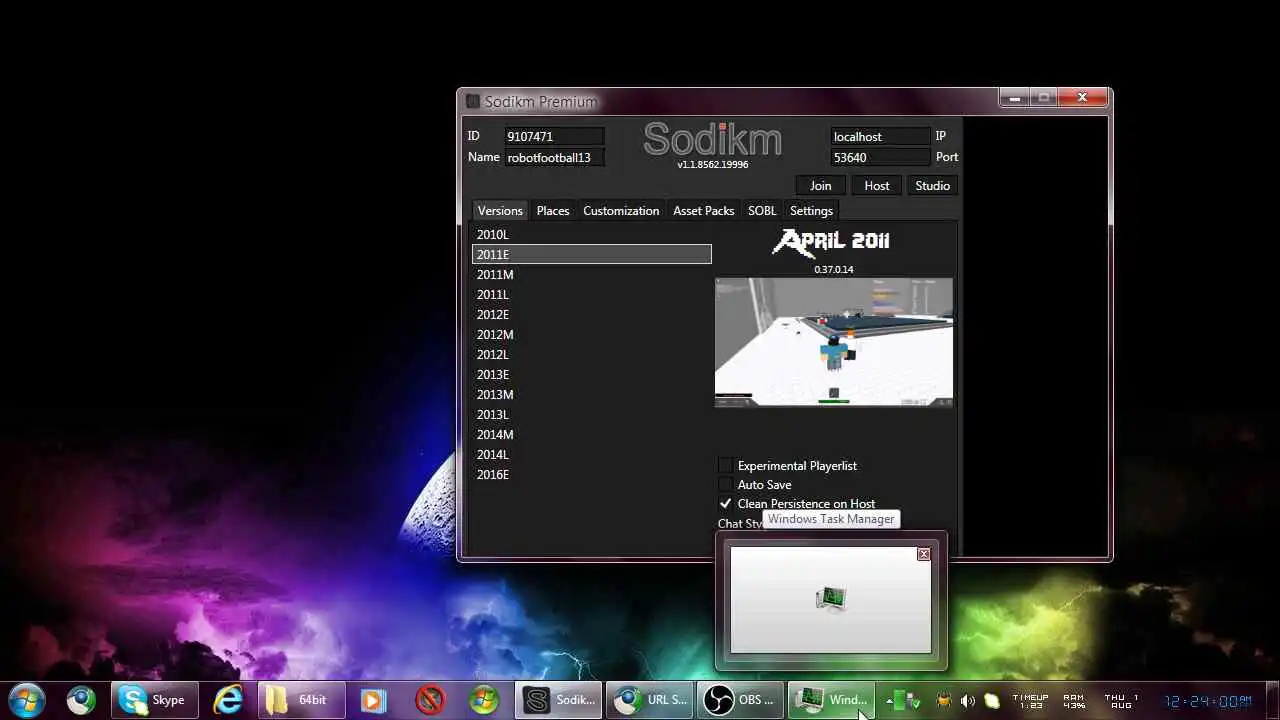Select version 2011M in list
Image resolution: width=1280 pixels, height=720 pixels.
pyautogui.click(x=592, y=274)
